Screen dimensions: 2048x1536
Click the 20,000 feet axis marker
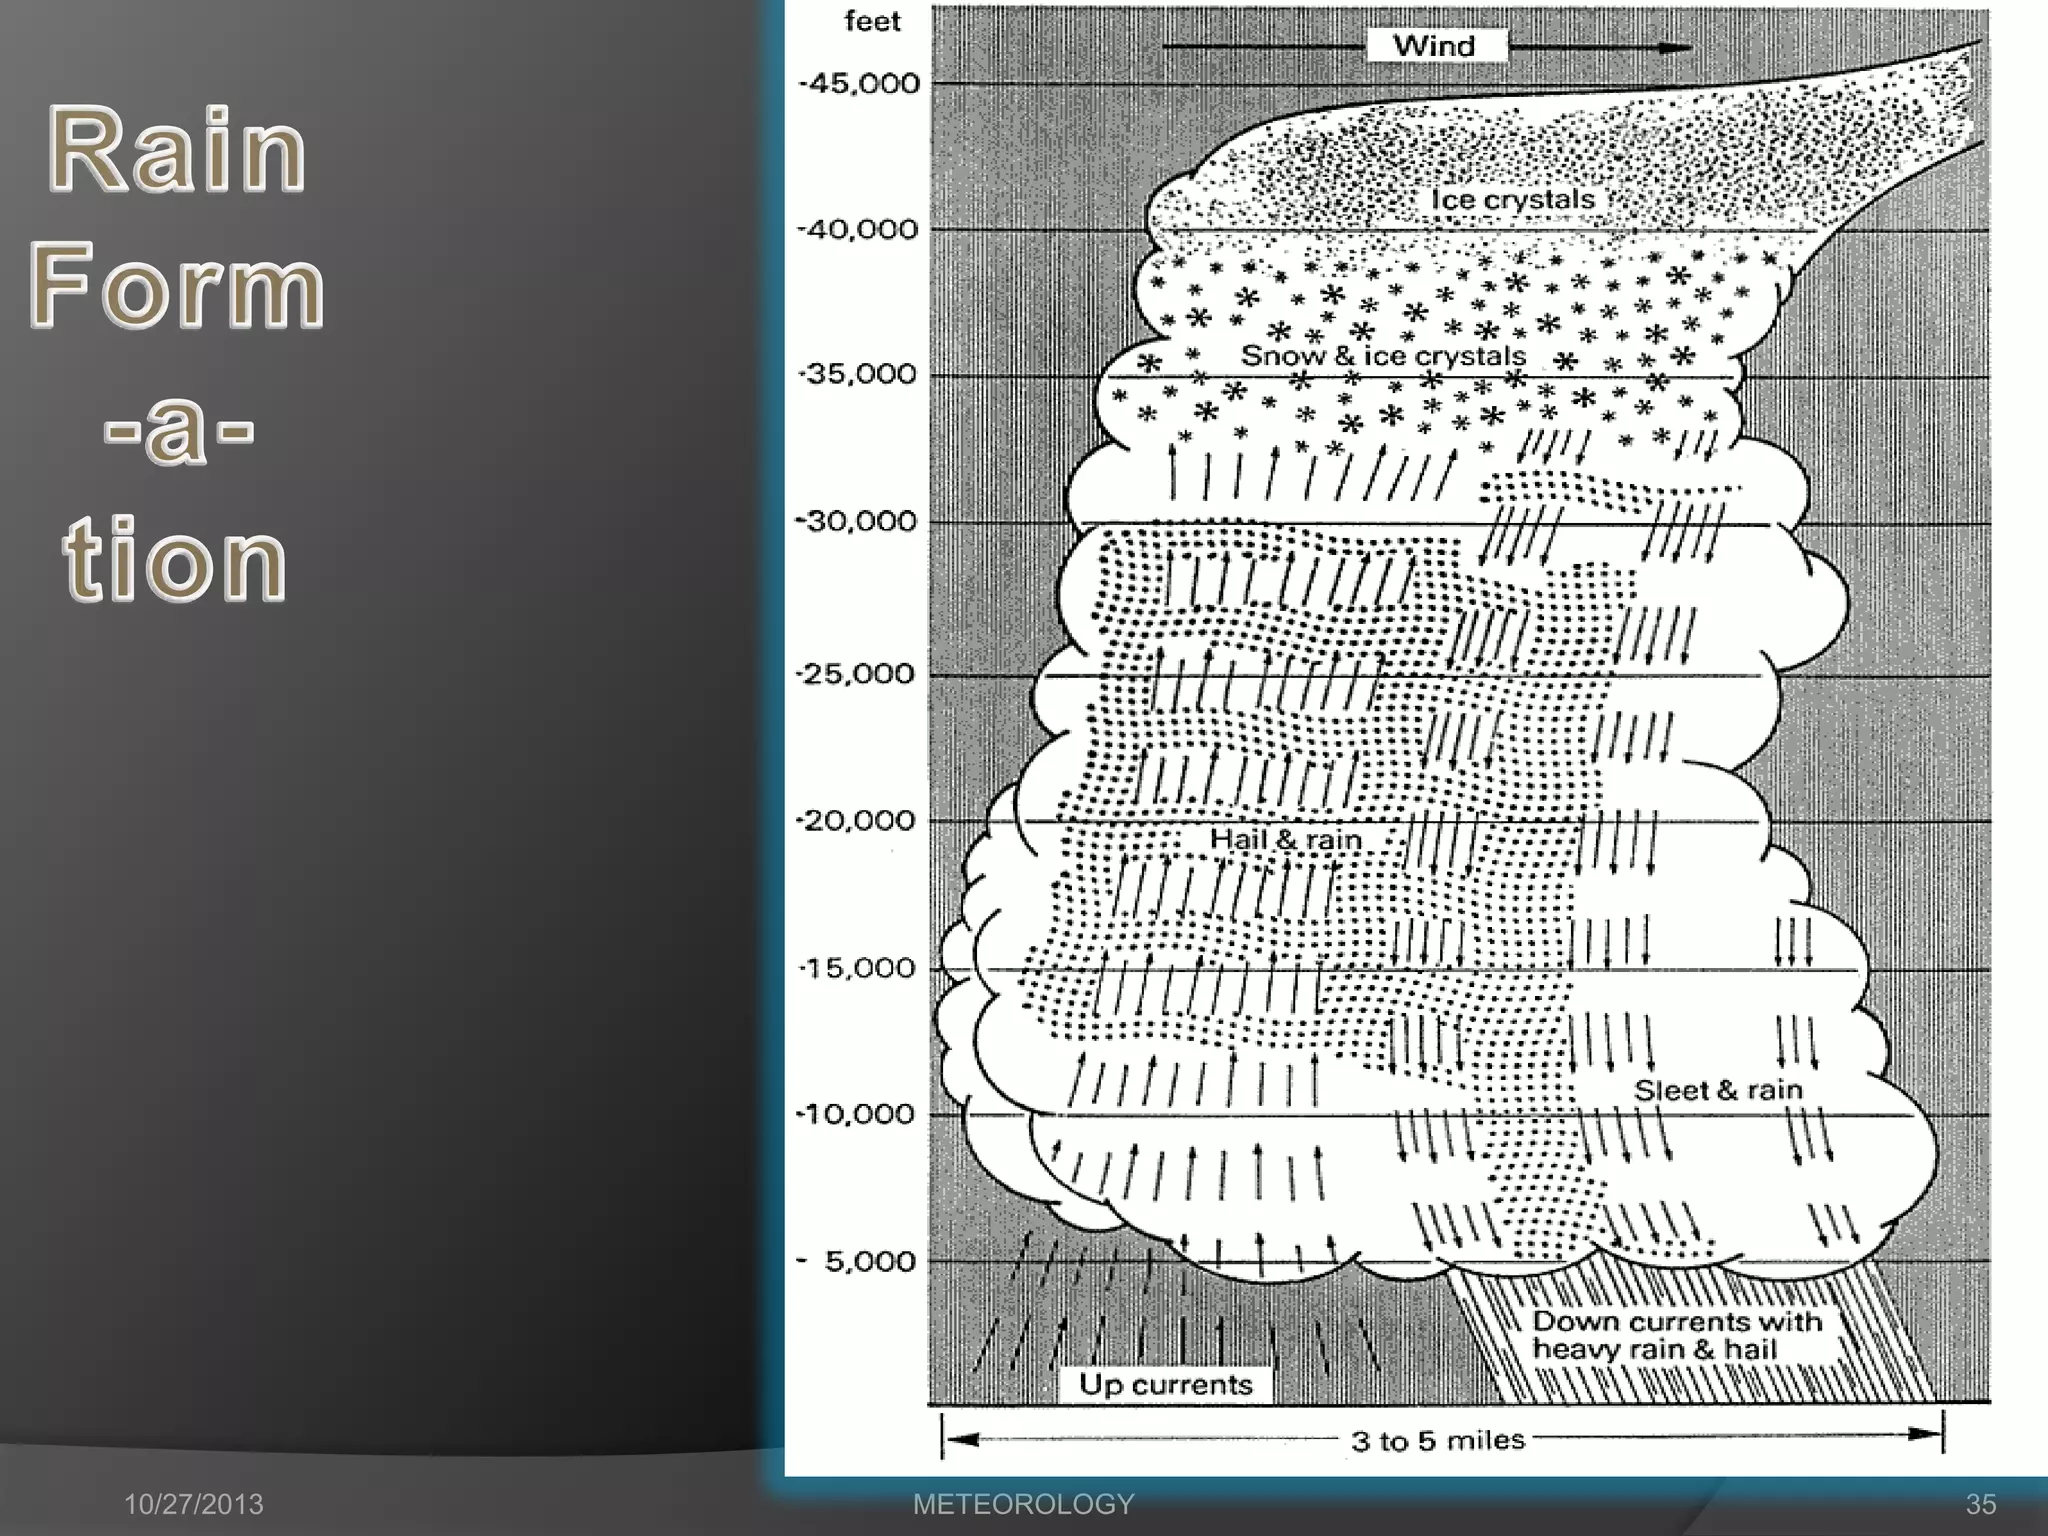point(857,821)
